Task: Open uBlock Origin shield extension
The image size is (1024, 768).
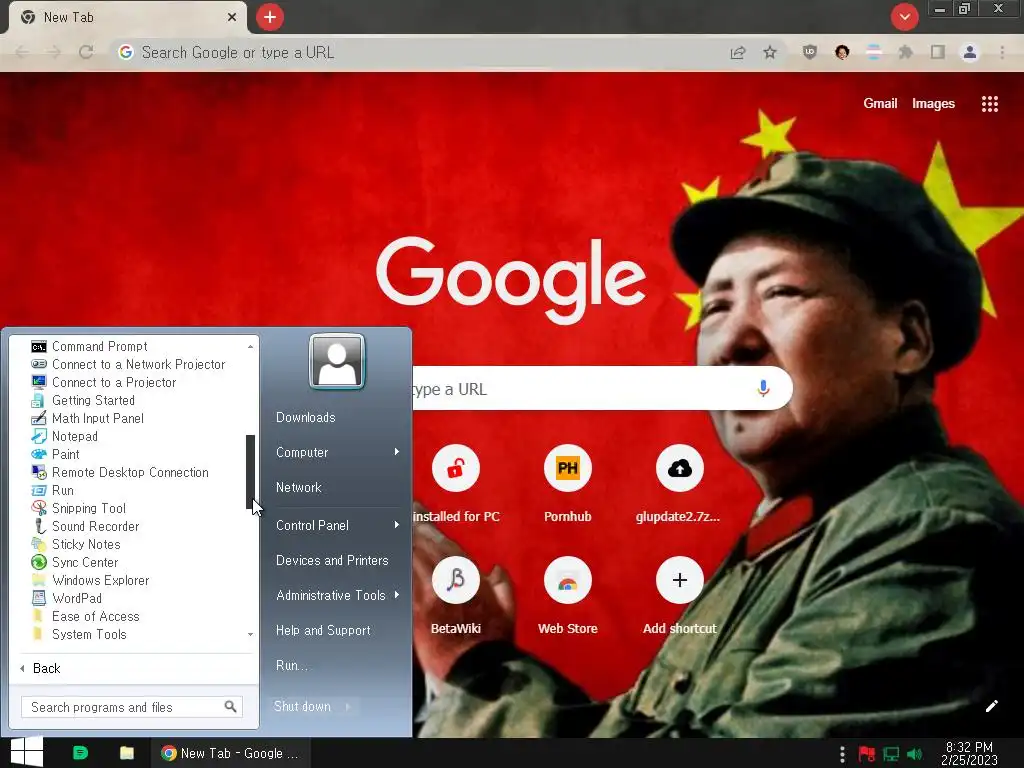Action: [810, 52]
